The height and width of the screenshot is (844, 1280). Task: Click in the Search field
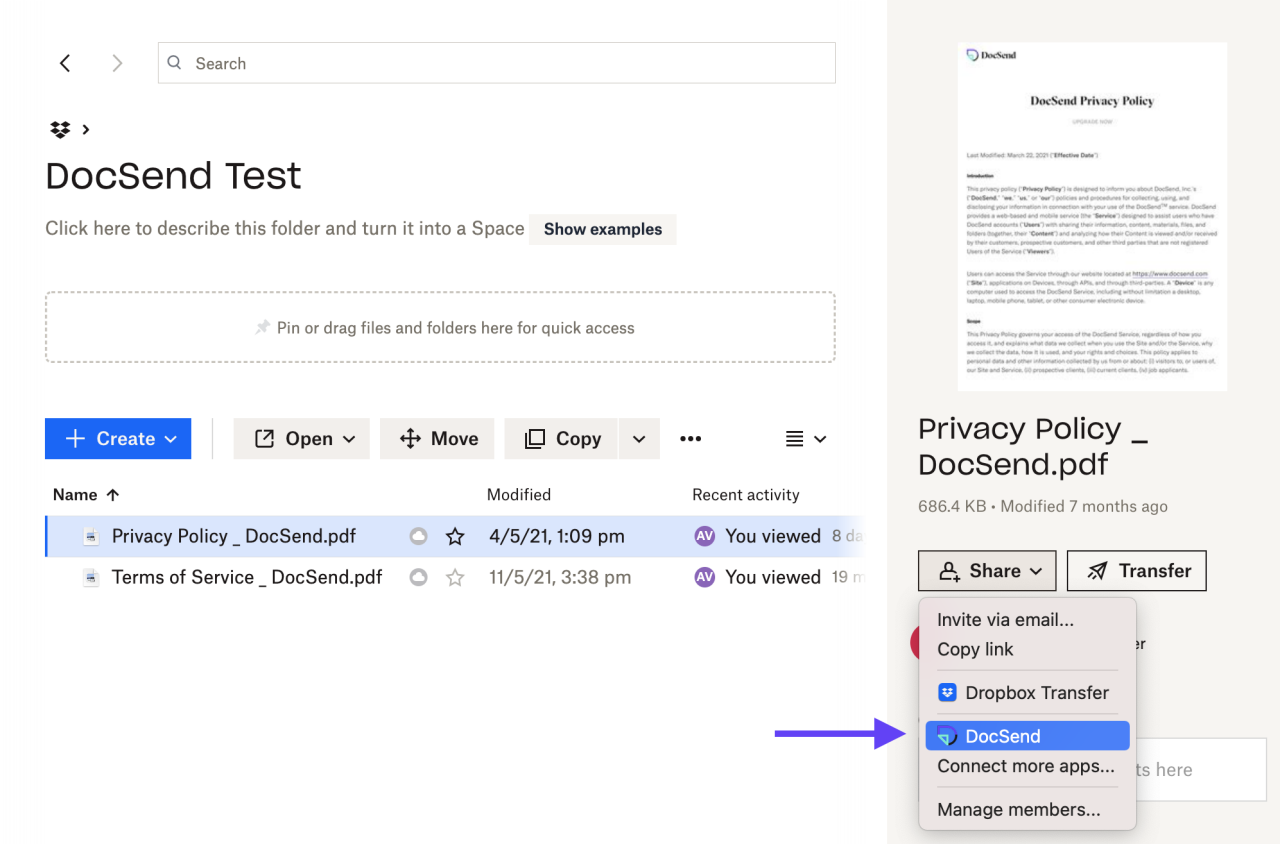click(497, 63)
